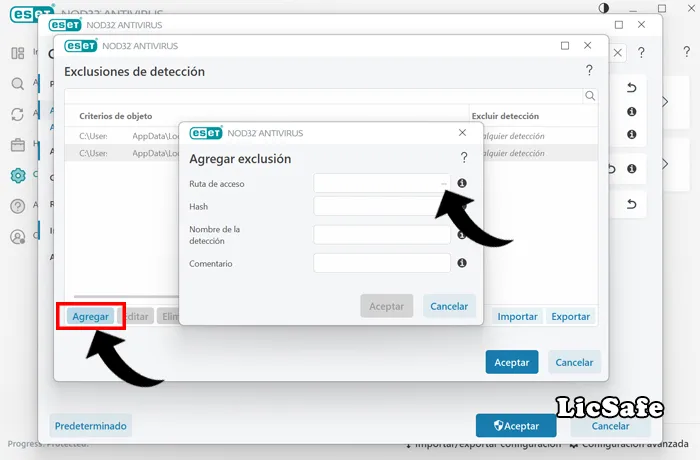Image resolution: width=700 pixels, height=460 pixels.
Task: Open help in advanced setup window
Action: tap(641, 53)
